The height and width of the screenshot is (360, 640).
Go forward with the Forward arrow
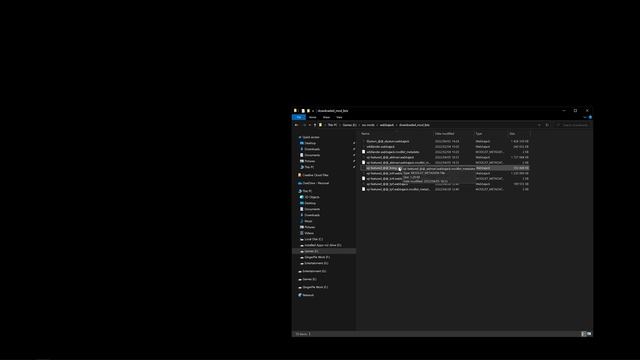tap(304, 125)
